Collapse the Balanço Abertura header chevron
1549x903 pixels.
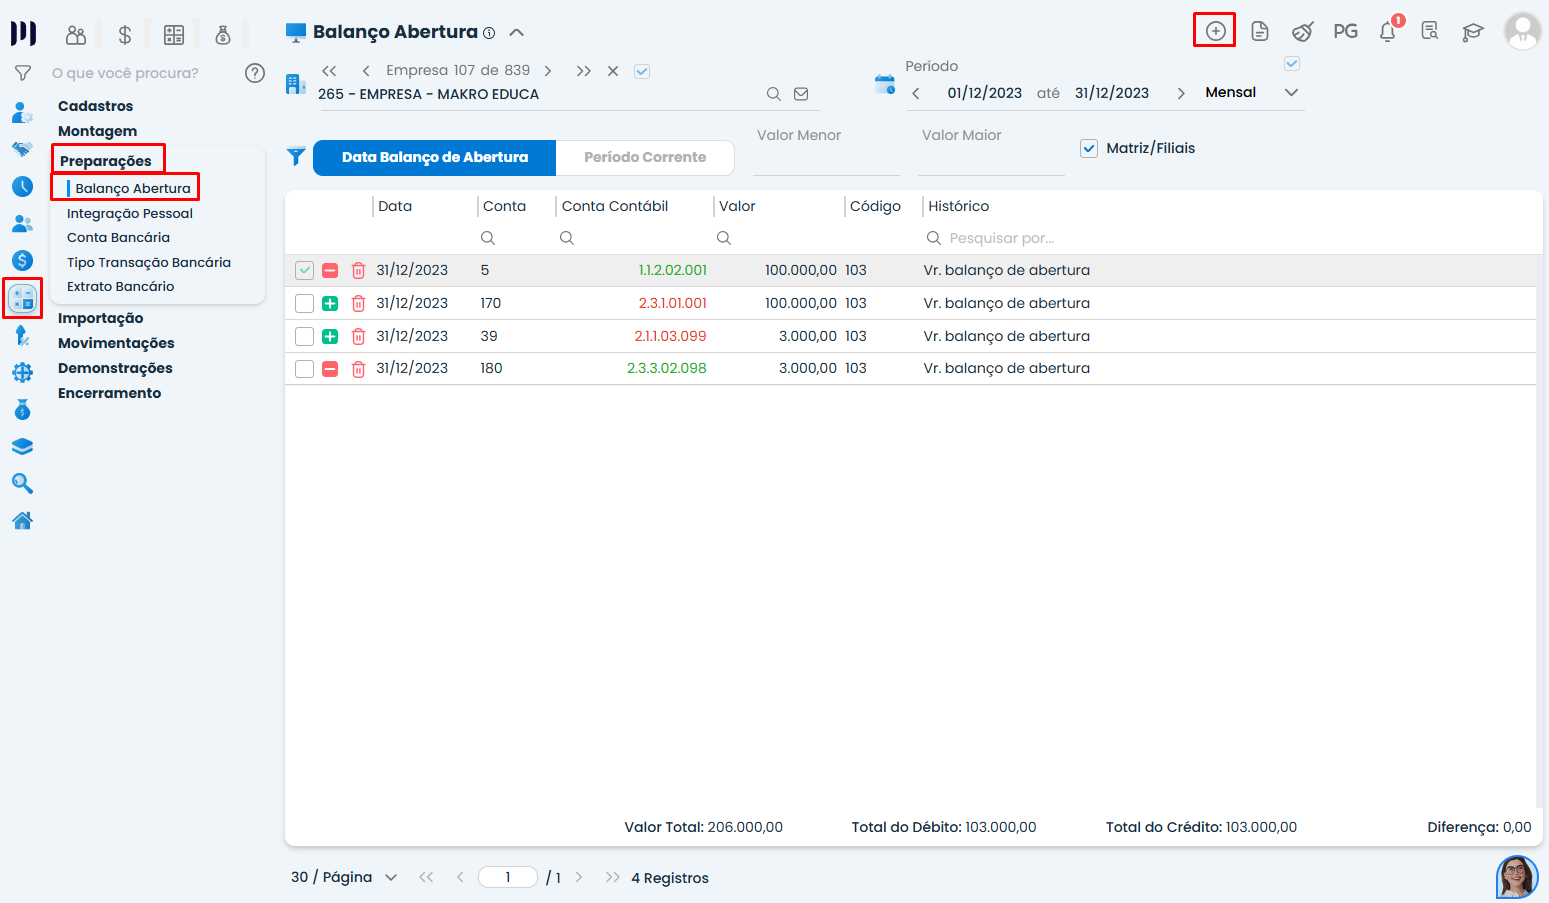516,32
